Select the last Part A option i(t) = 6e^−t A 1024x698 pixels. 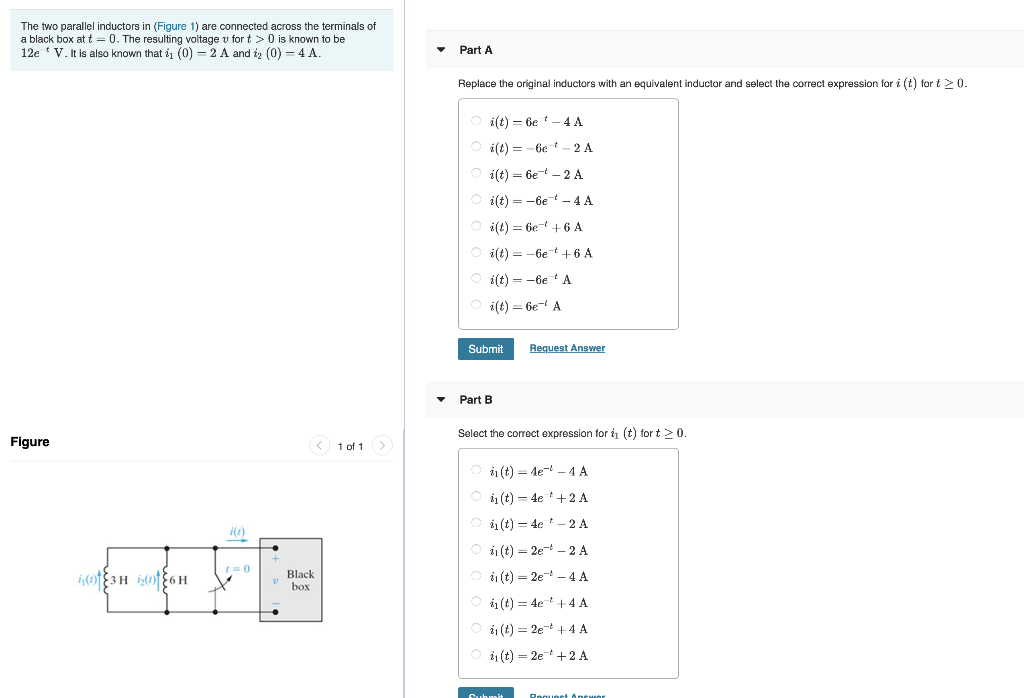tap(476, 304)
